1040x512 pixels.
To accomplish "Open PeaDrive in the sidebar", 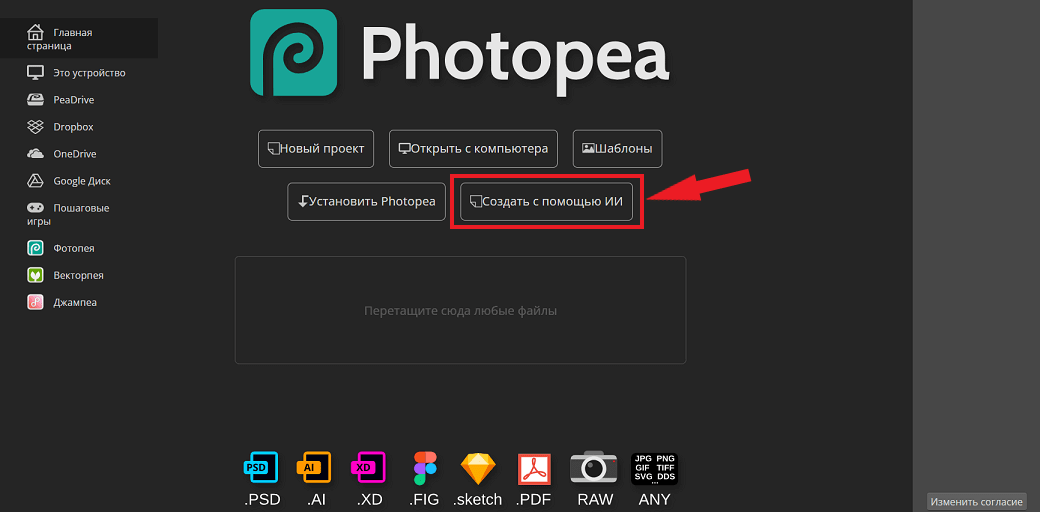I will point(73,100).
